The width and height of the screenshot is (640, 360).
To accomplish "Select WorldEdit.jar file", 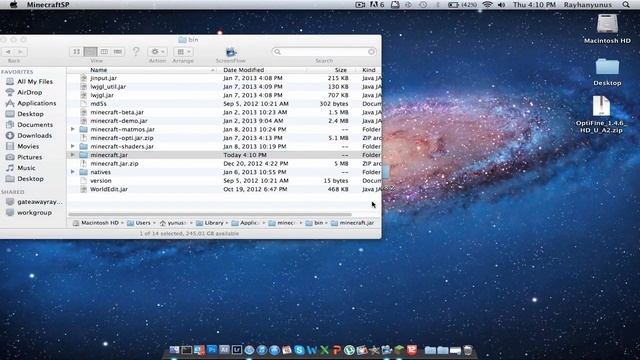I will tap(109, 189).
